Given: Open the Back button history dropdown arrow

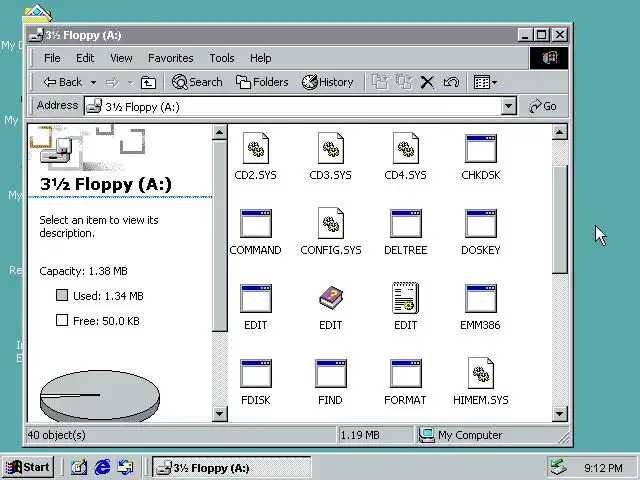Looking at the screenshot, I should [93, 83].
